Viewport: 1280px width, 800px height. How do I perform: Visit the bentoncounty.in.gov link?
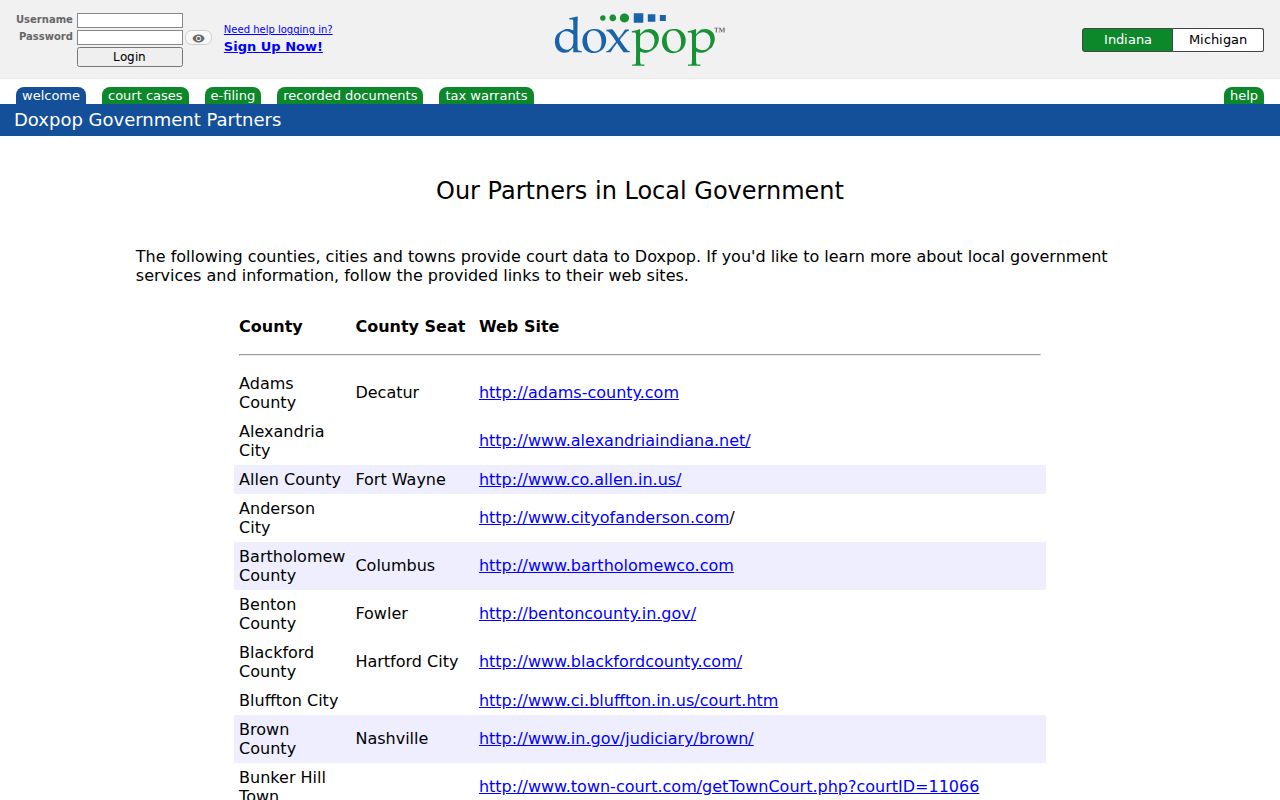click(588, 614)
